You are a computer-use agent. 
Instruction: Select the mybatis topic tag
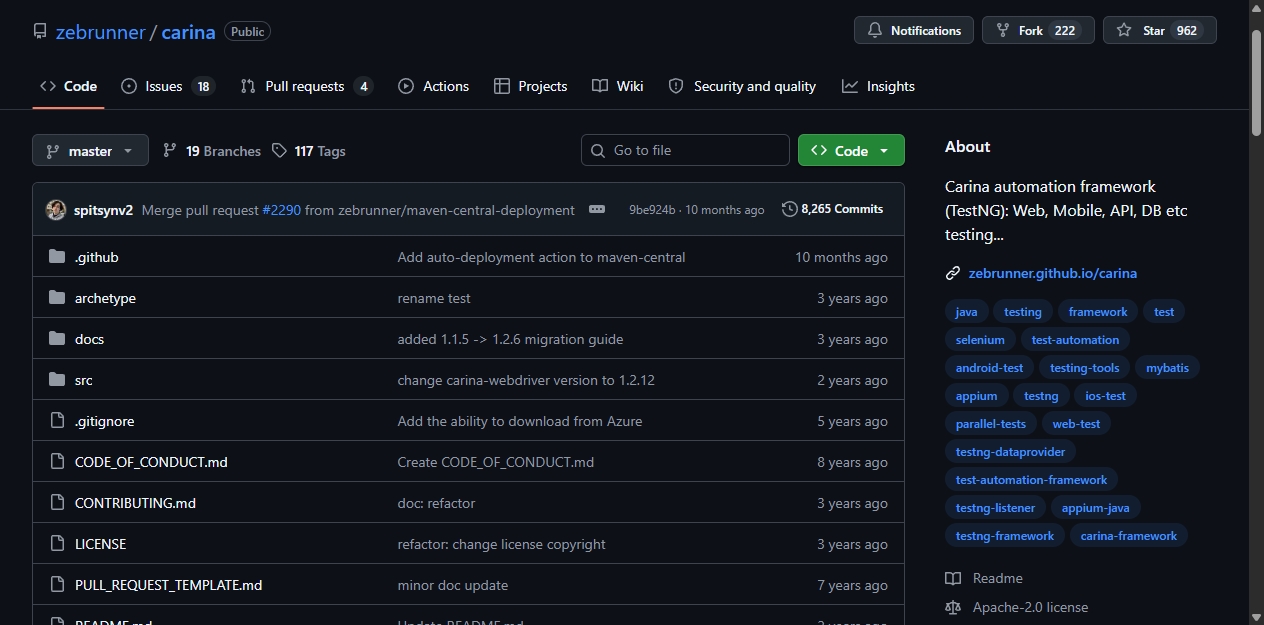click(x=1167, y=368)
